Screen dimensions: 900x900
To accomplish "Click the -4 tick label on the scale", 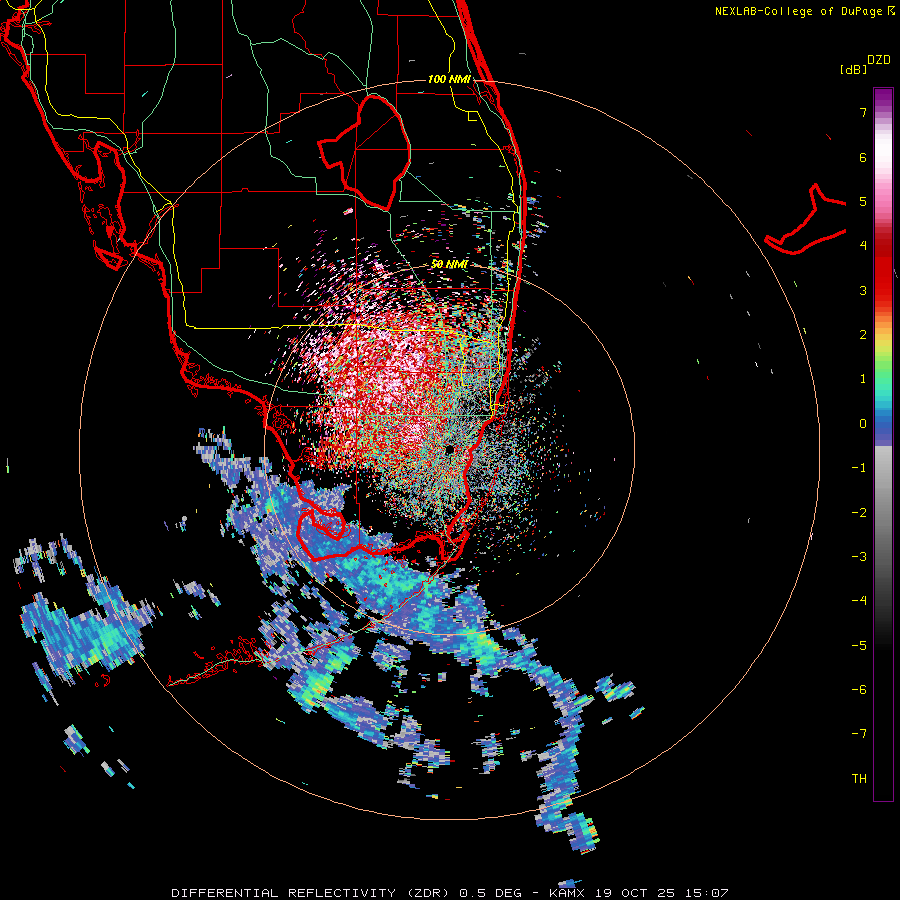I will (x=859, y=601).
